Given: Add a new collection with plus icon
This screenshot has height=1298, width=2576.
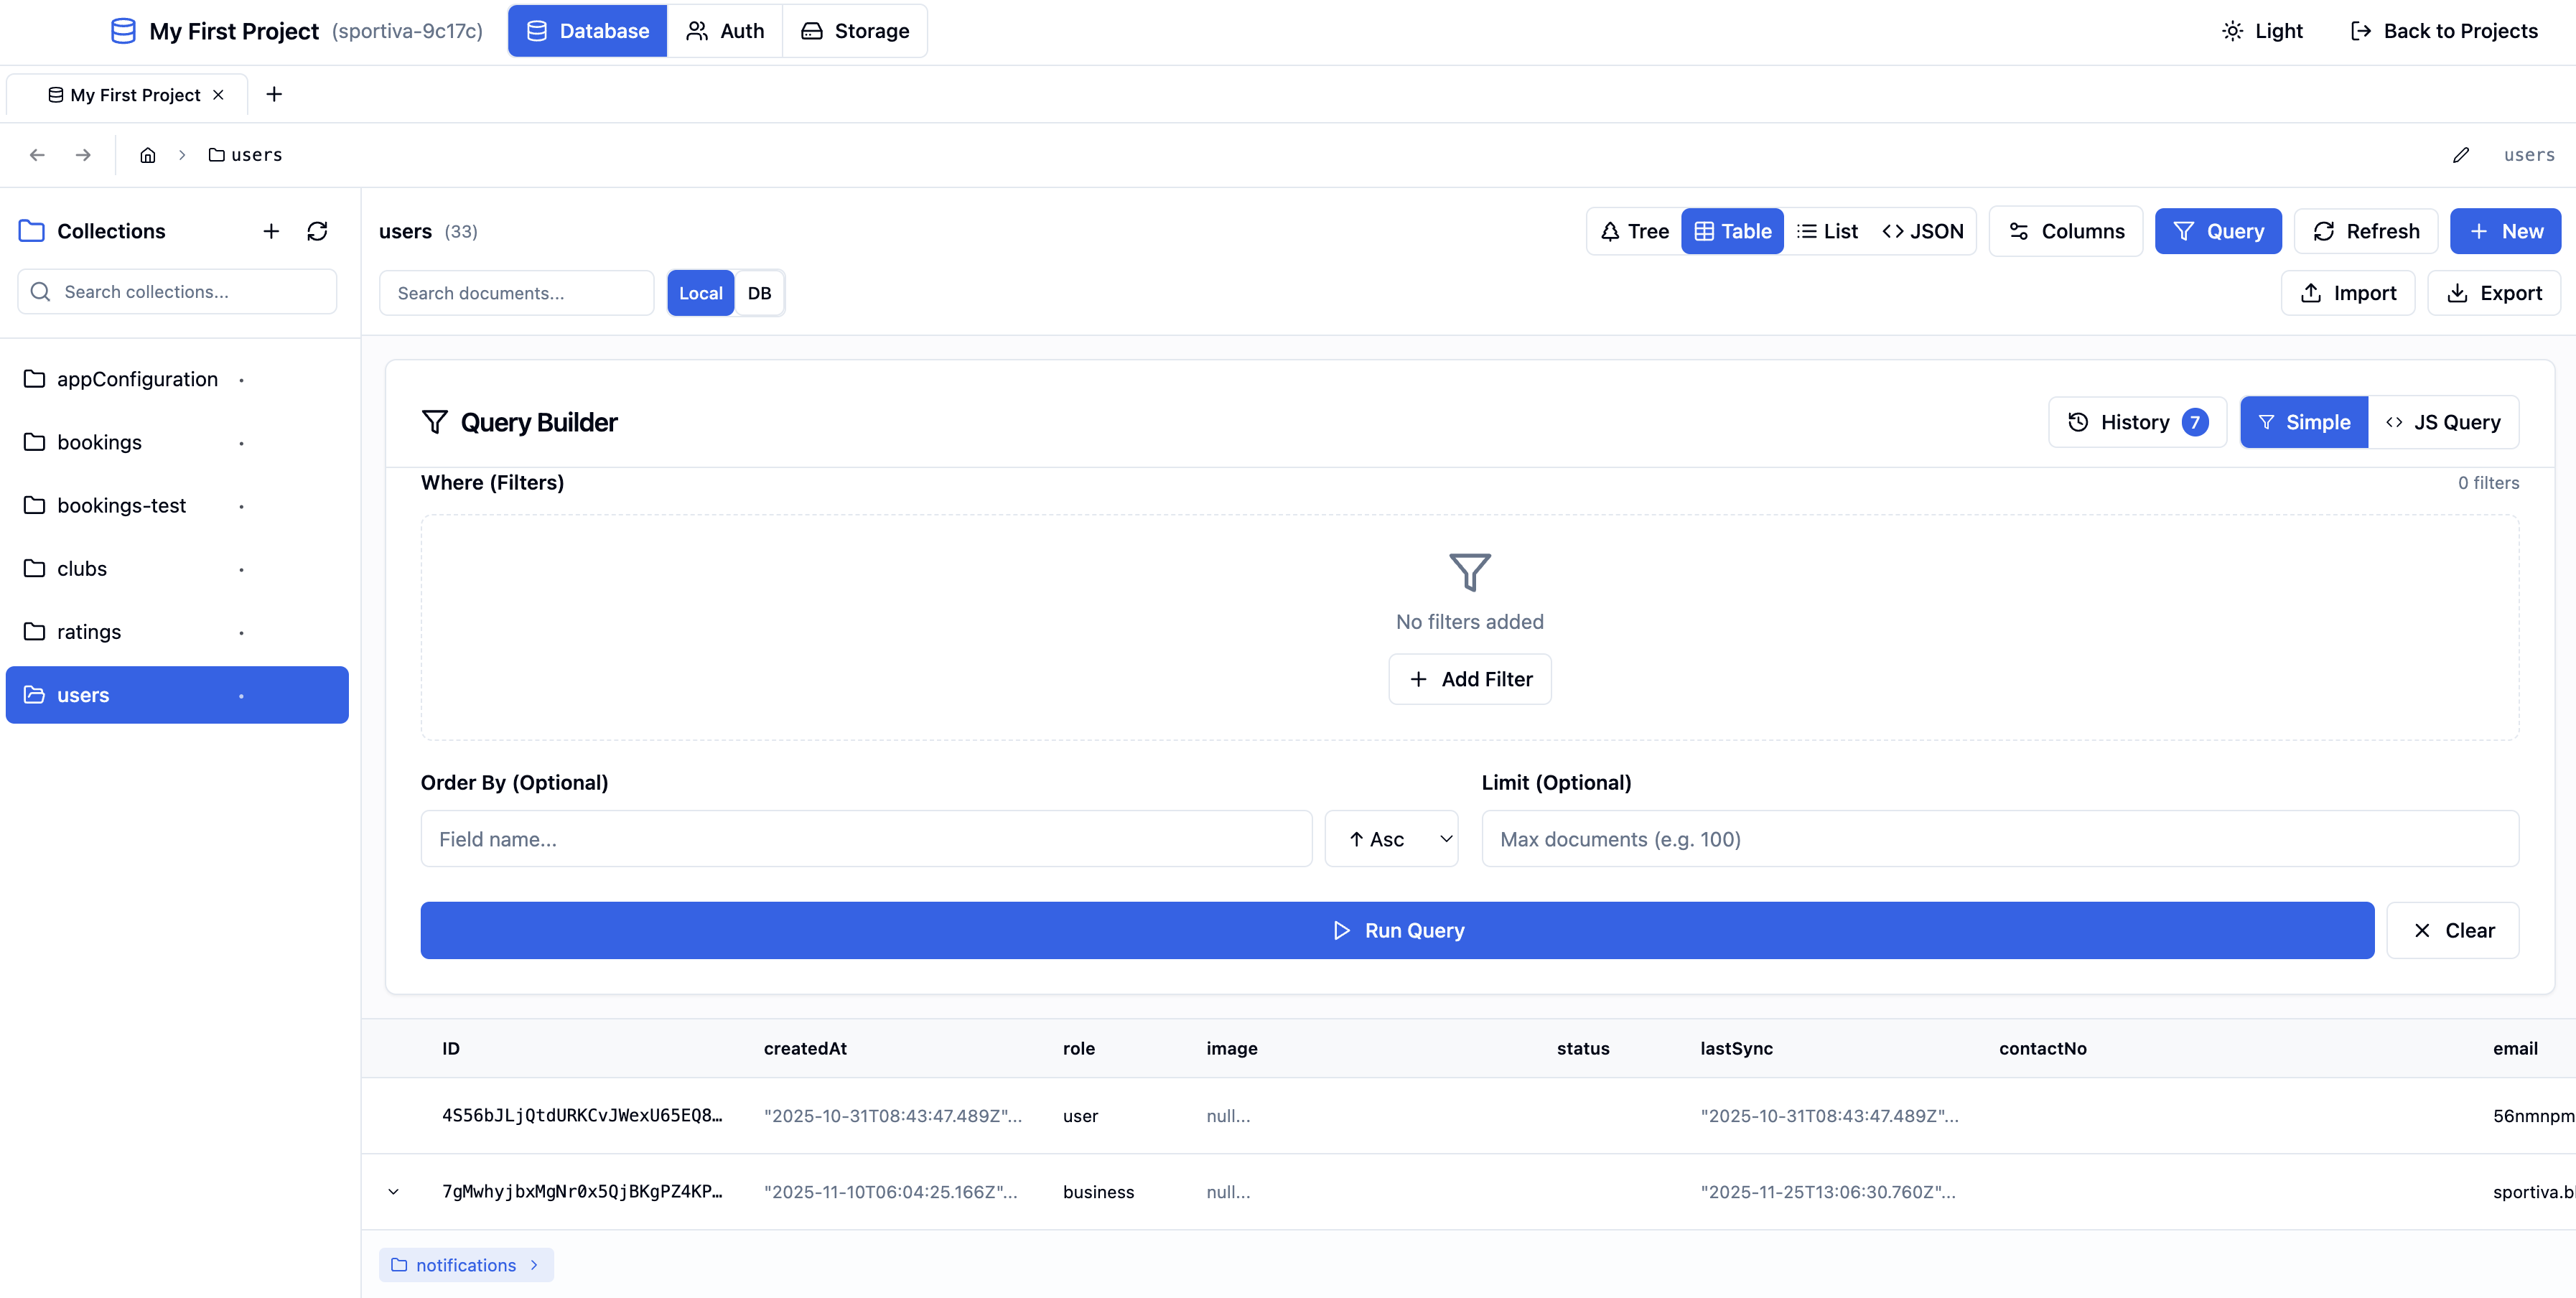Looking at the screenshot, I should pos(270,231).
